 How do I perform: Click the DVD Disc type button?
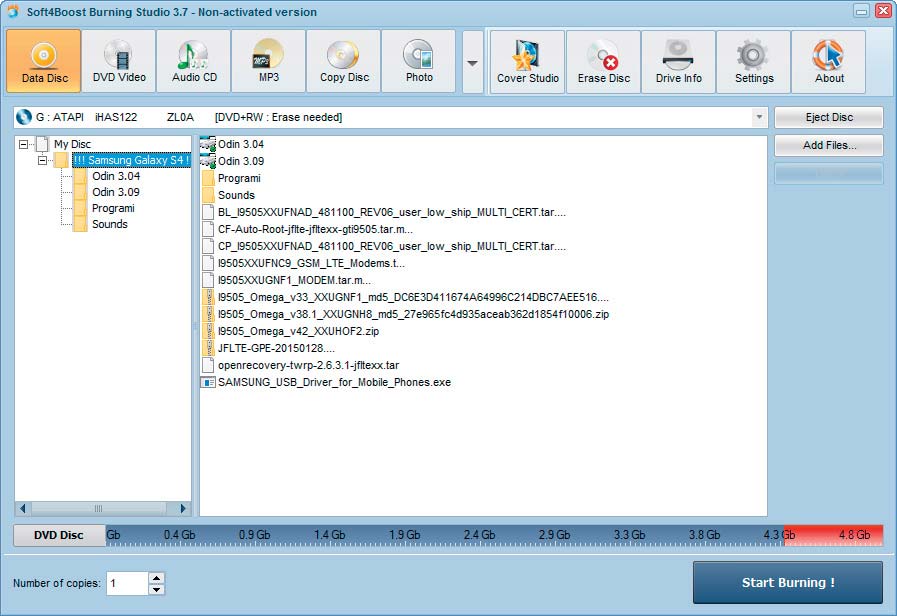(59, 535)
